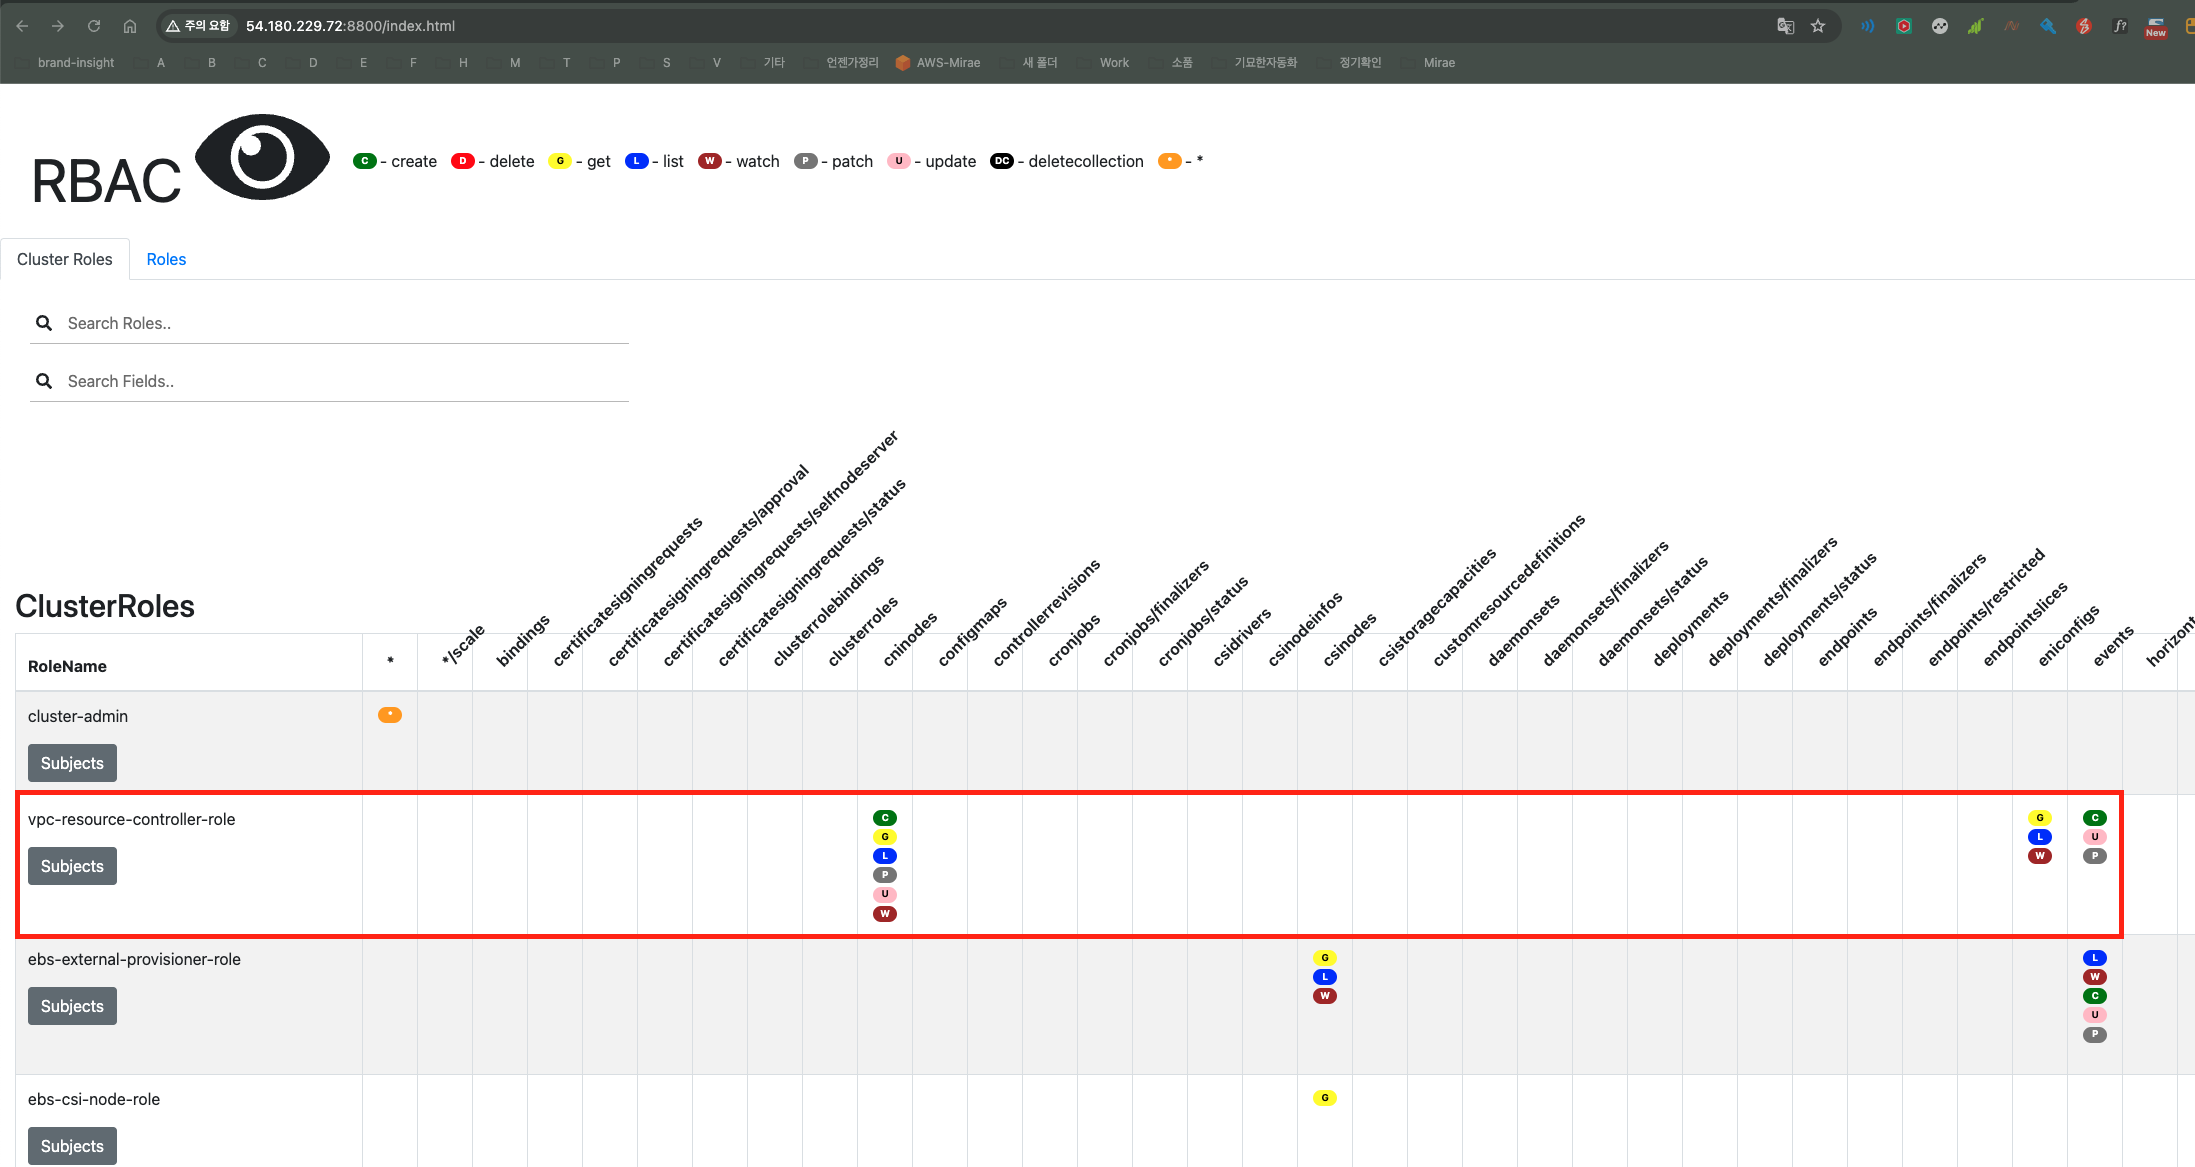
Task: Click the magnifier icon beside Search Roles
Action: pos(44,323)
